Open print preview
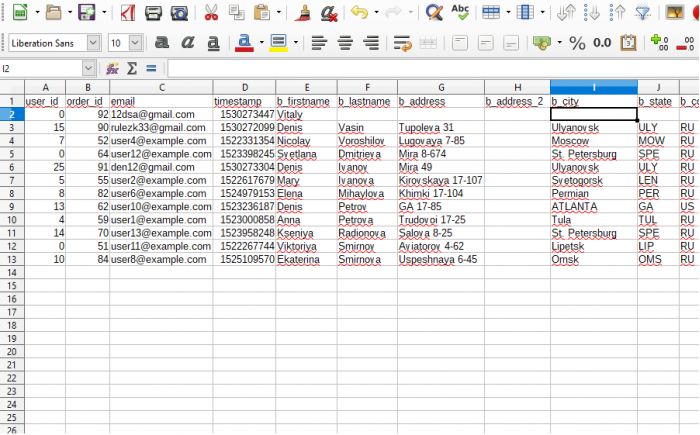The width and height of the screenshot is (700, 435). click(x=179, y=13)
